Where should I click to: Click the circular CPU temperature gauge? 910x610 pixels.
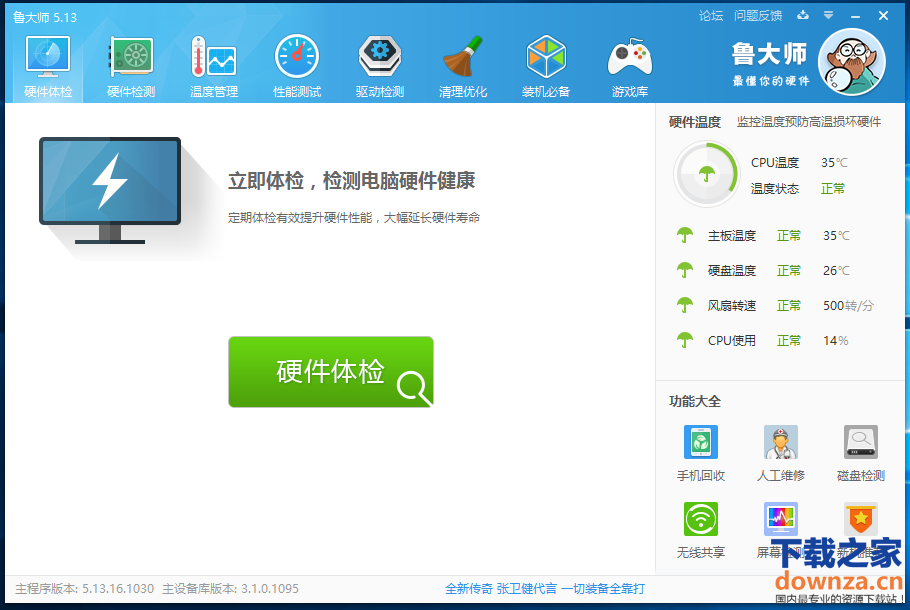tap(707, 175)
